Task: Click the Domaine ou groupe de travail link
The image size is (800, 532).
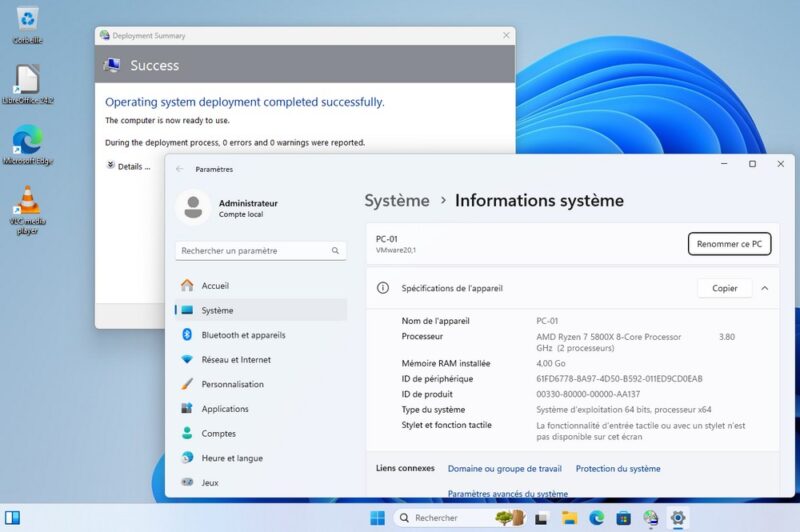Action: click(504, 468)
